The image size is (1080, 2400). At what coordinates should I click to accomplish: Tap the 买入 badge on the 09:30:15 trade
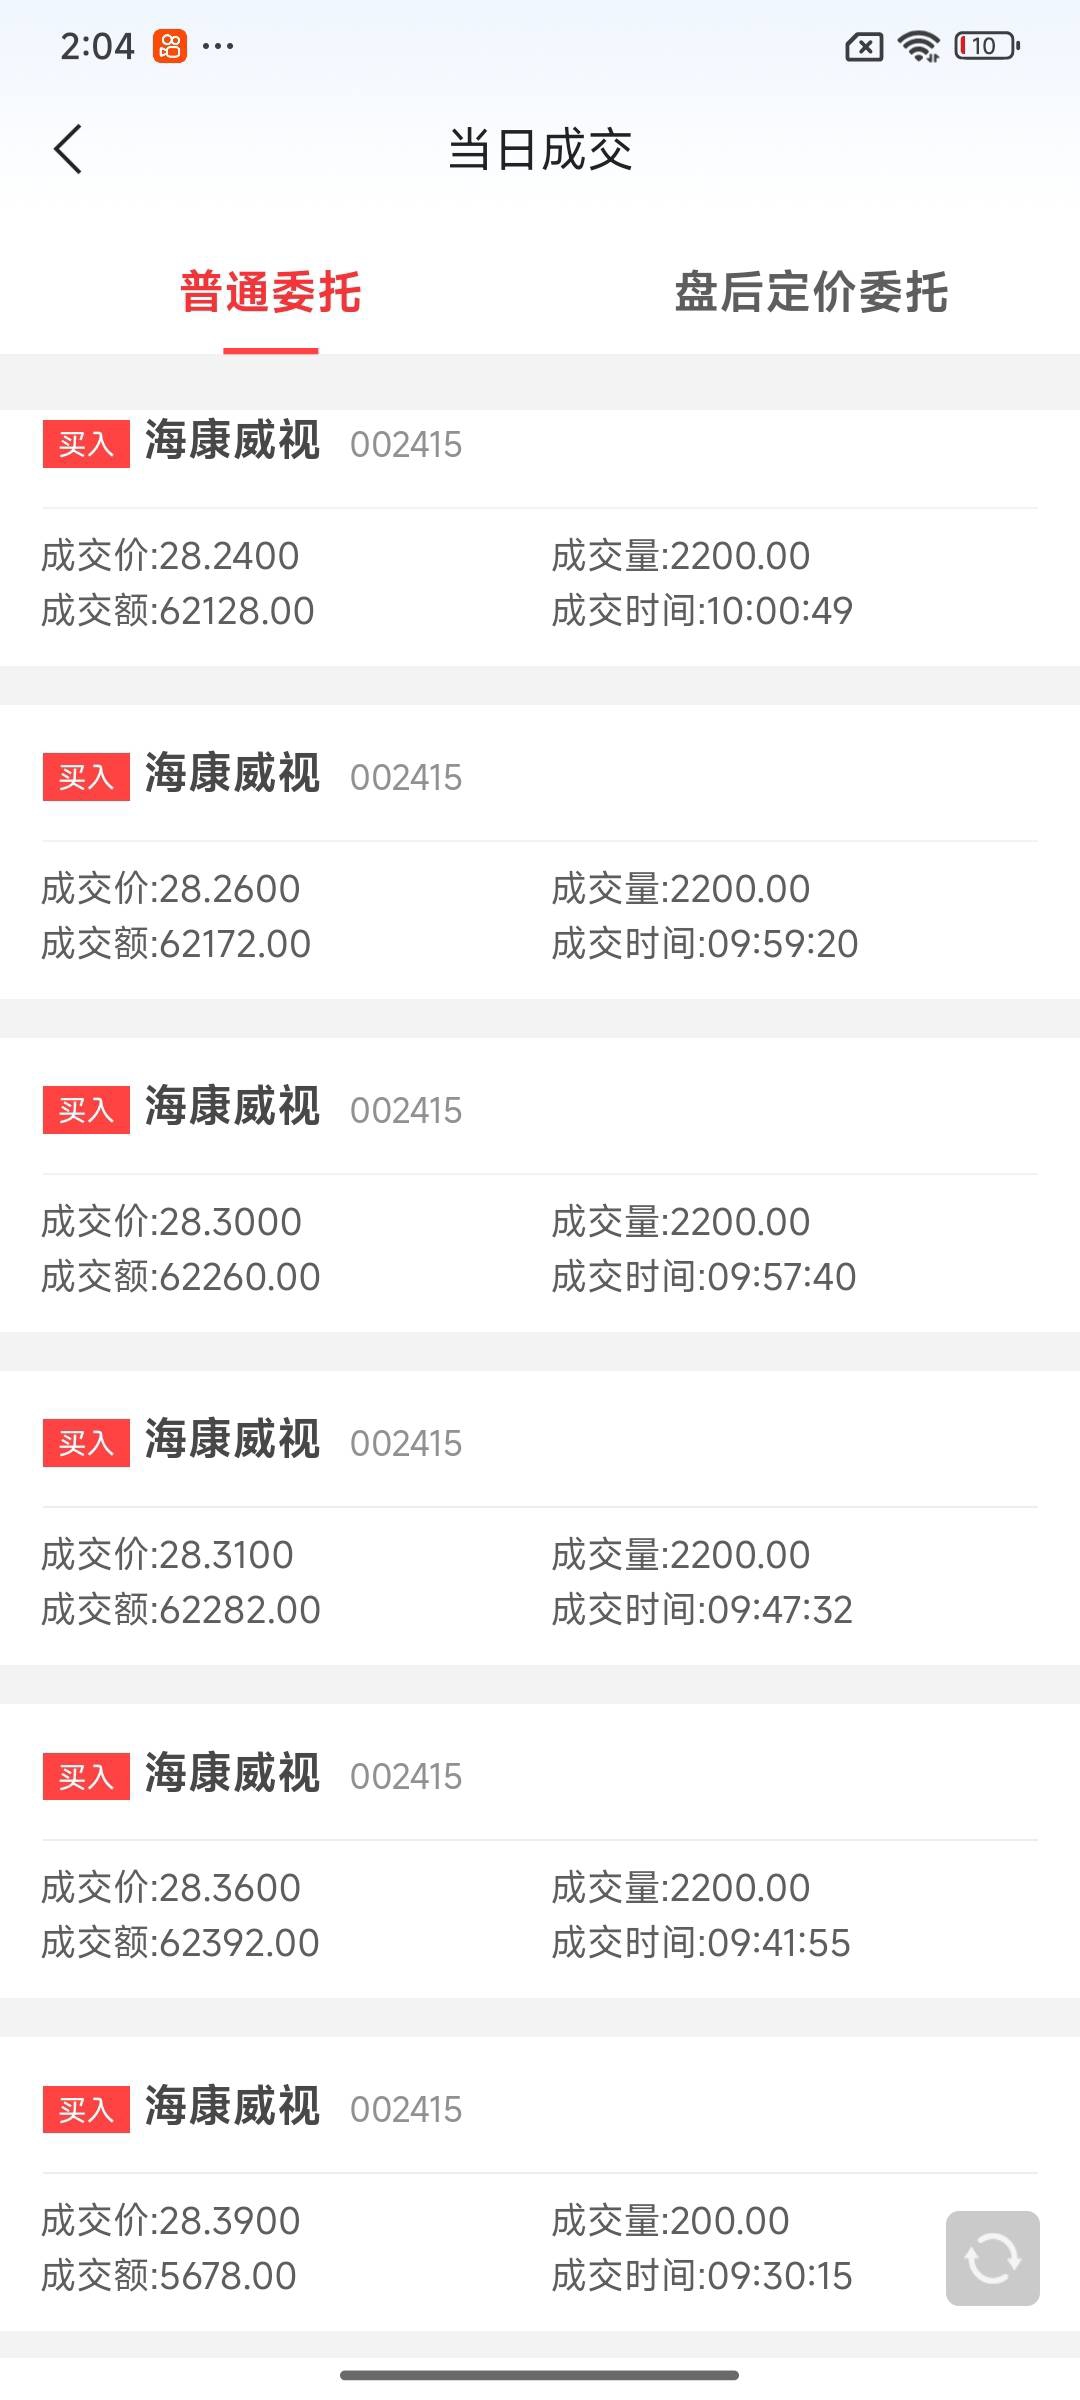(x=86, y=2109)
